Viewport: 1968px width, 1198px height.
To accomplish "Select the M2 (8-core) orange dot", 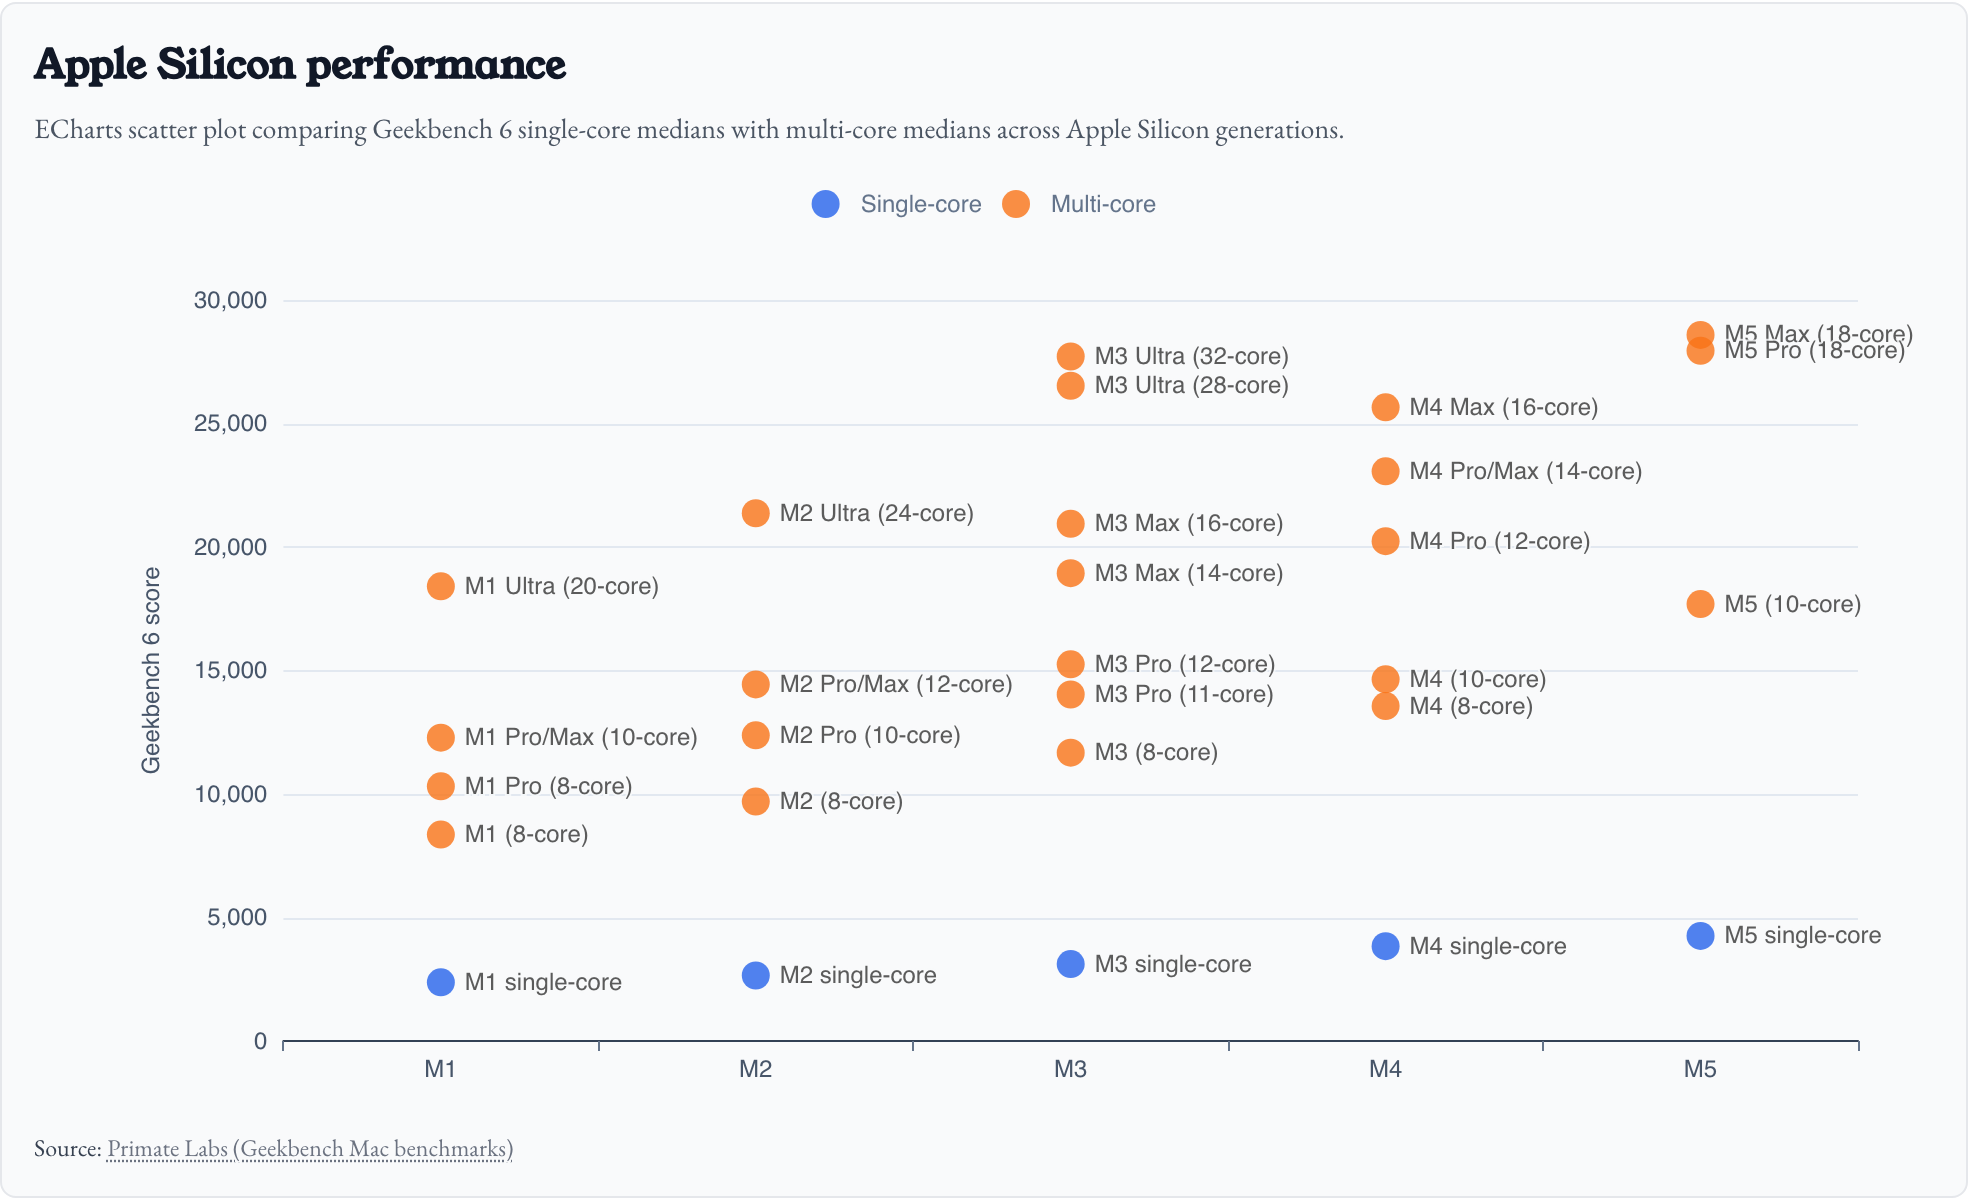I will pos(756,801).
